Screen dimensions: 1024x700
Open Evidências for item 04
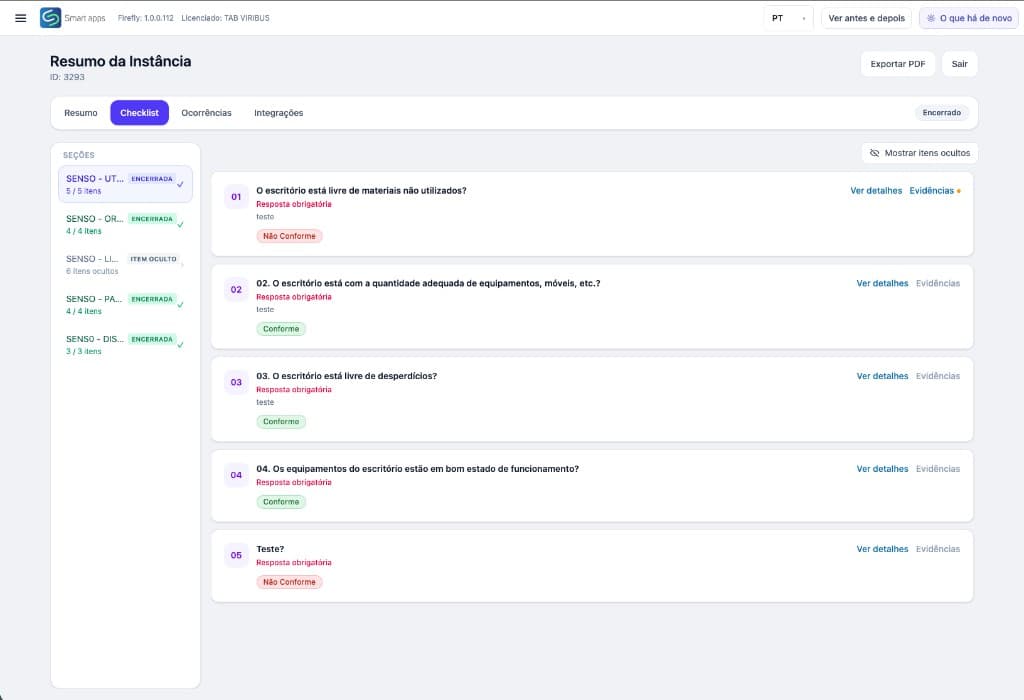click(938, 469)
